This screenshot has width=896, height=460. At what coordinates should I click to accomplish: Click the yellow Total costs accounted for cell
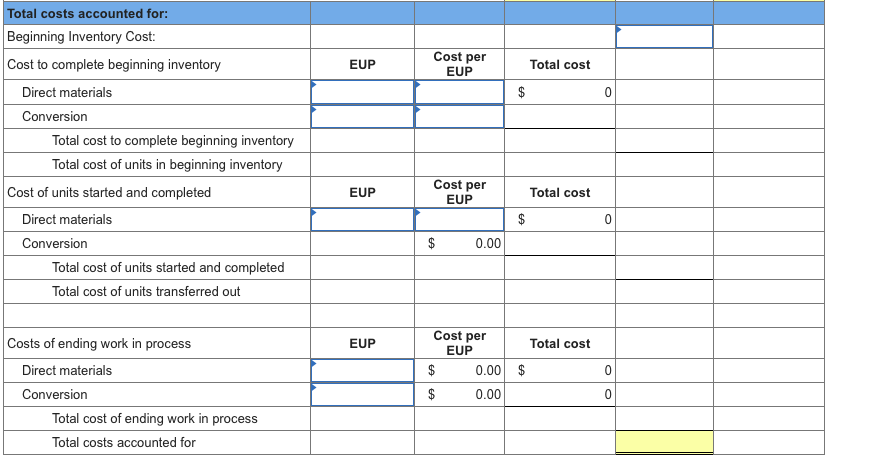[664, 442]
